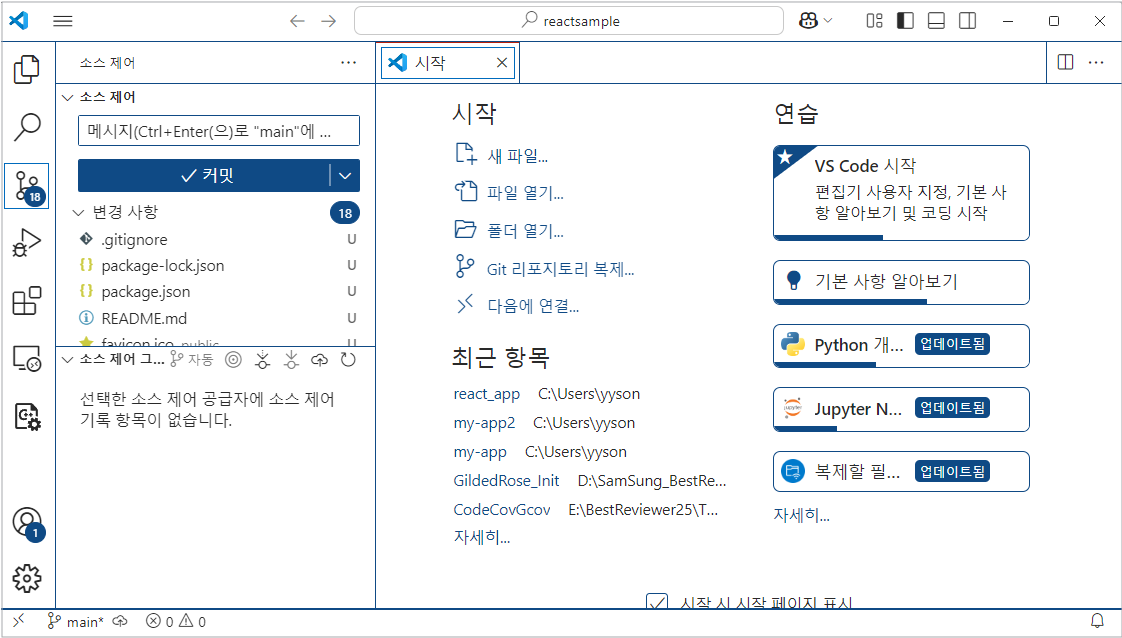Open recent project GildedRose_Init
This screenshot has height=638, width=1122.
(x=507, y=481)
